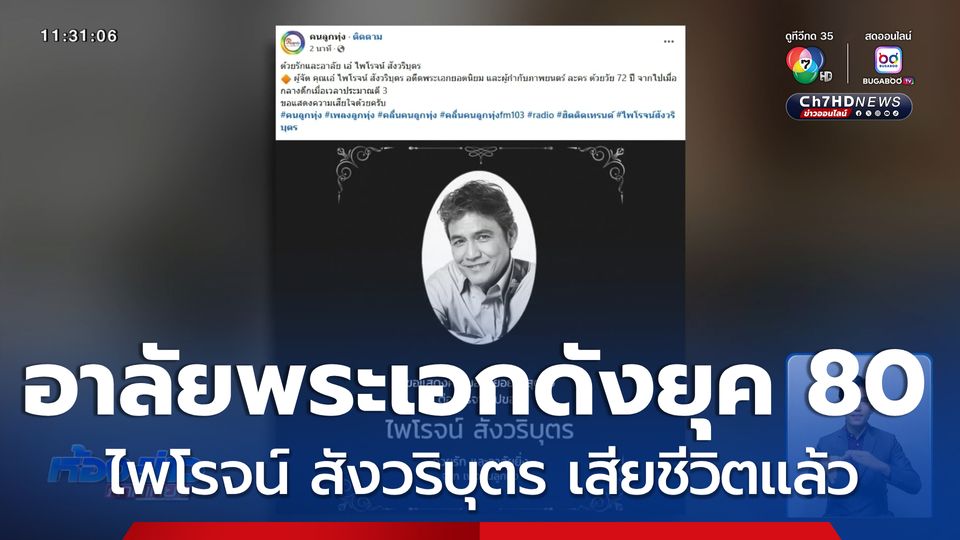Screen dimensions: 960x540
Task: Click the 2 นาที post timestamp
Action: pos(321,48)
